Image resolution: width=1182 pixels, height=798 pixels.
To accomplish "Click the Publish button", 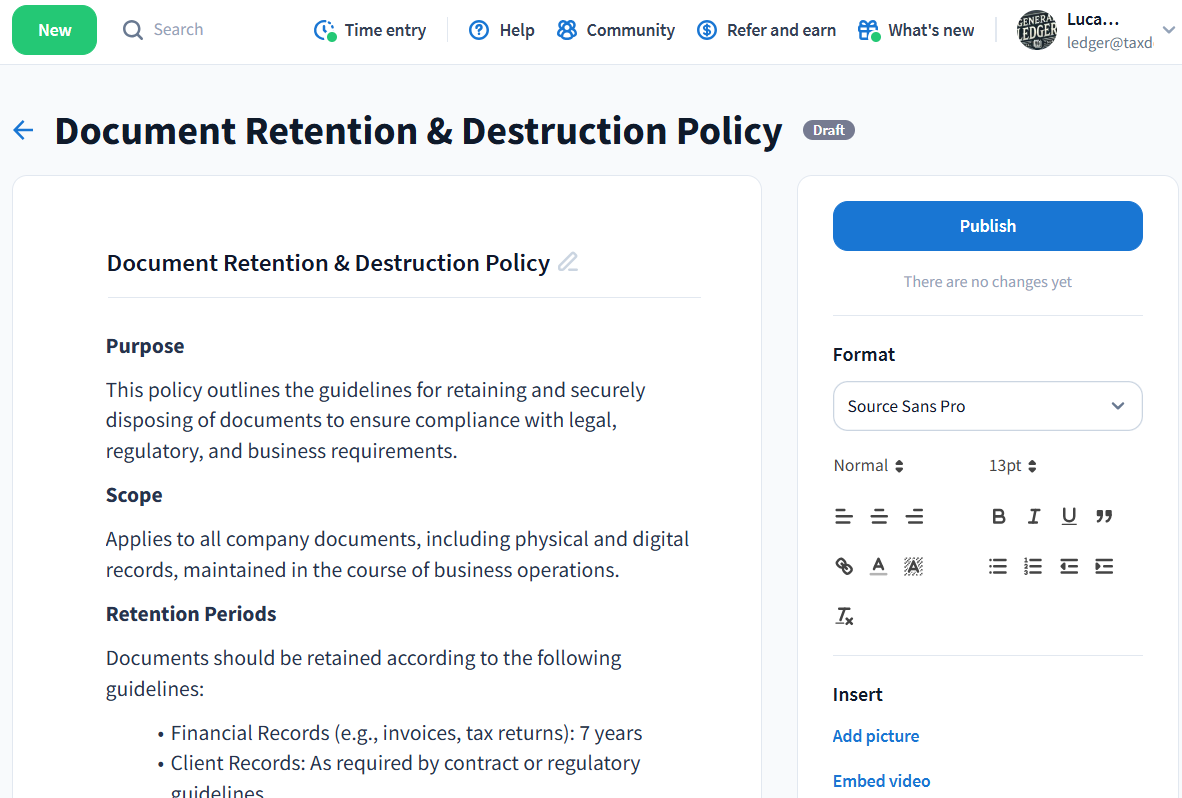I will click(x=987, y=226).
